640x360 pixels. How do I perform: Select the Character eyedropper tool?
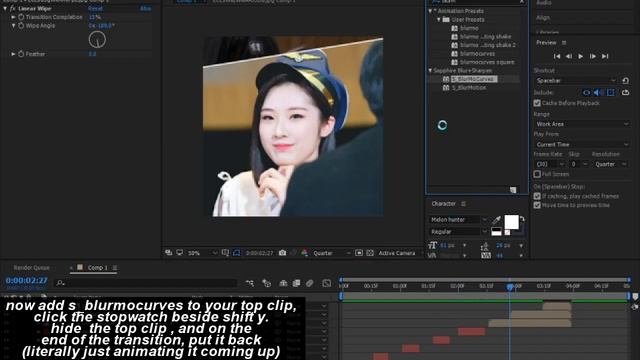pyautogui.click(x=496, y=220)
